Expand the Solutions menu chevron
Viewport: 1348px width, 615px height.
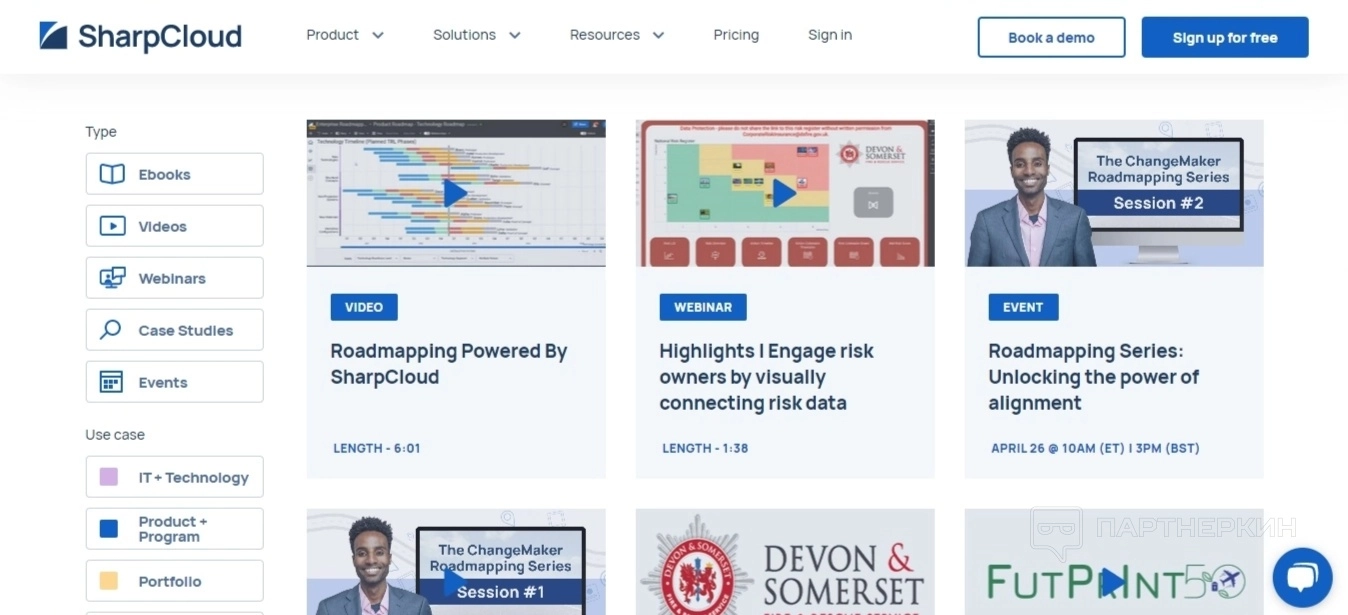point(515,36)
